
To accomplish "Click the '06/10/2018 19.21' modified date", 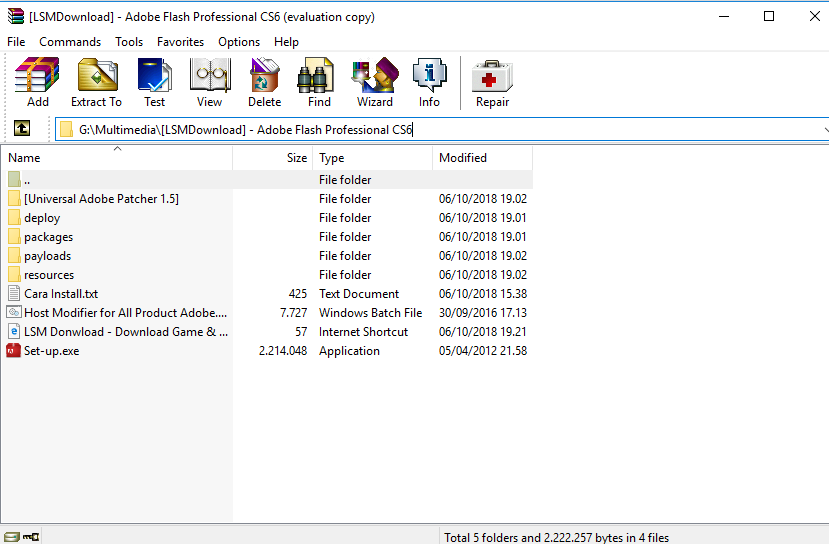I will [x=483, y=331].
